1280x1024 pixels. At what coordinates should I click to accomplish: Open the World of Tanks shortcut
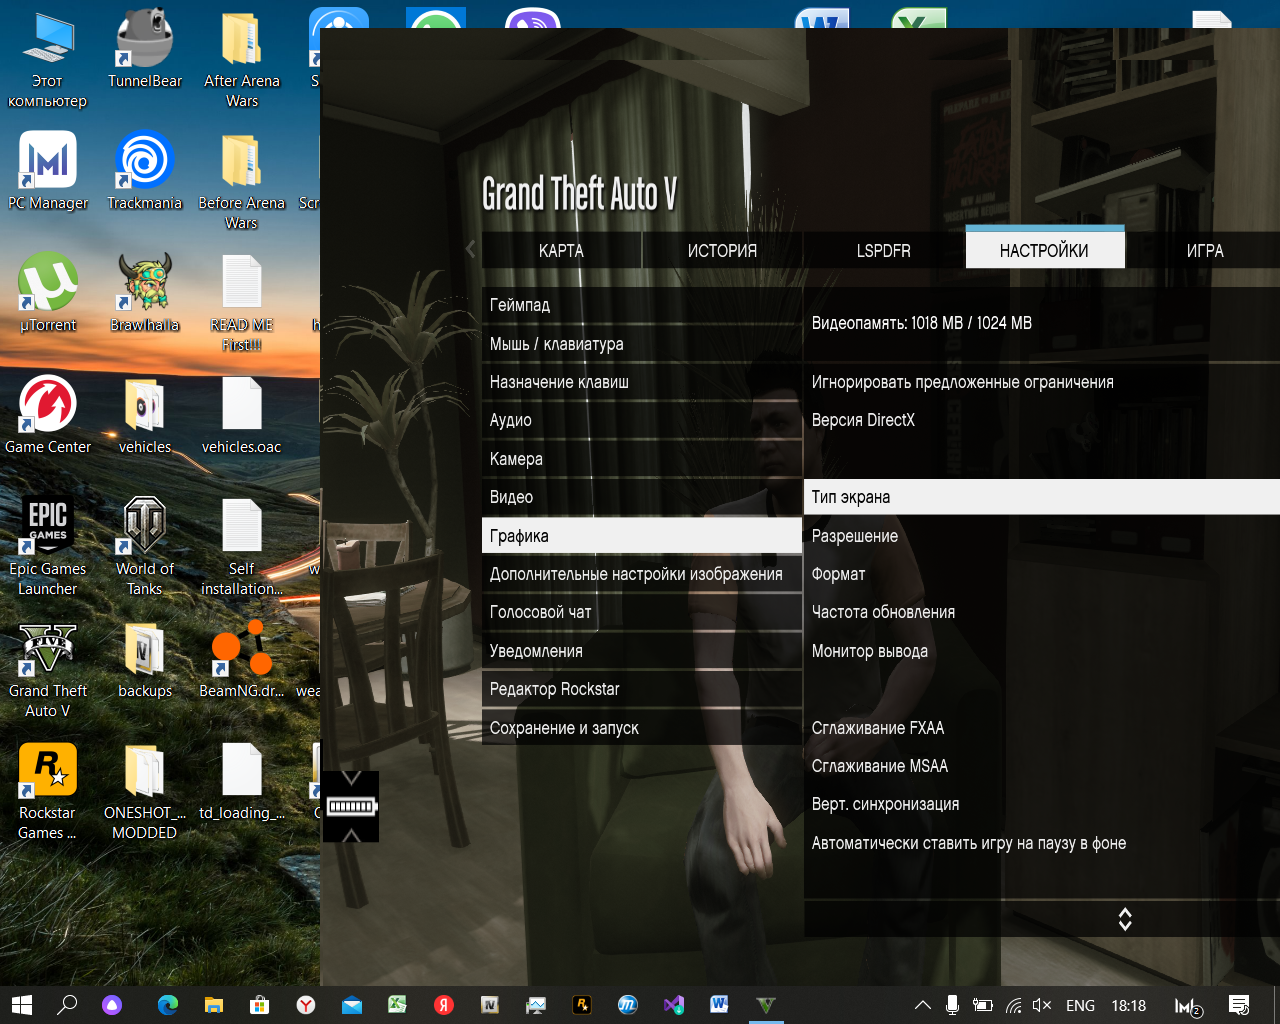(145, 548)
